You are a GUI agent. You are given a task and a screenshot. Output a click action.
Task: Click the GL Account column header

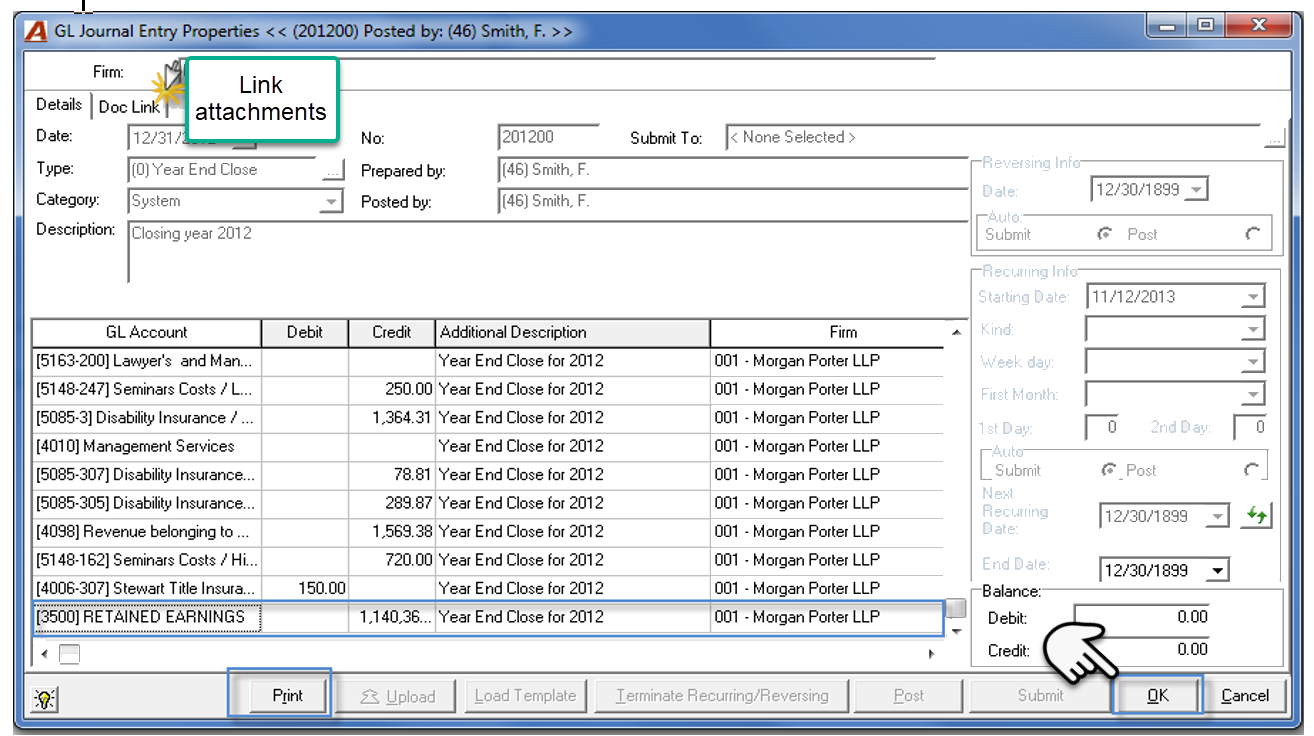146,332
